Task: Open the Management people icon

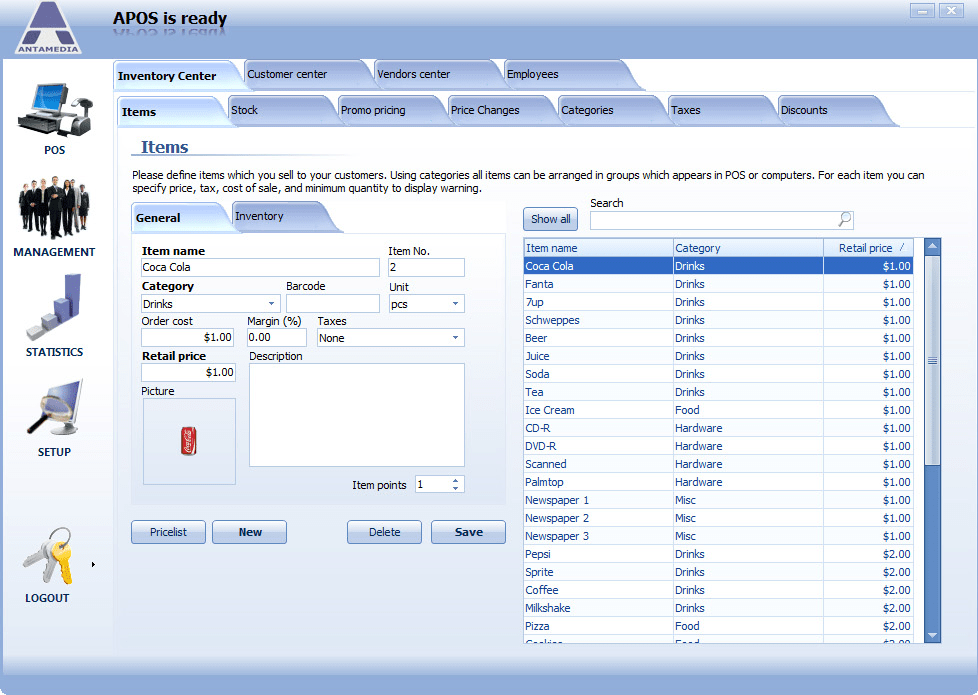Action: click(x=54, y=208)
